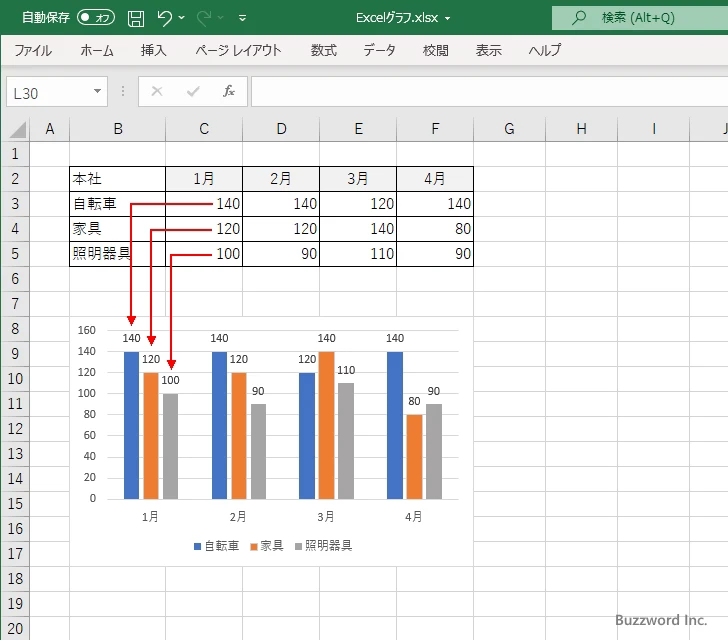Select row 18 header
The image size is (728, 640).
15,579
